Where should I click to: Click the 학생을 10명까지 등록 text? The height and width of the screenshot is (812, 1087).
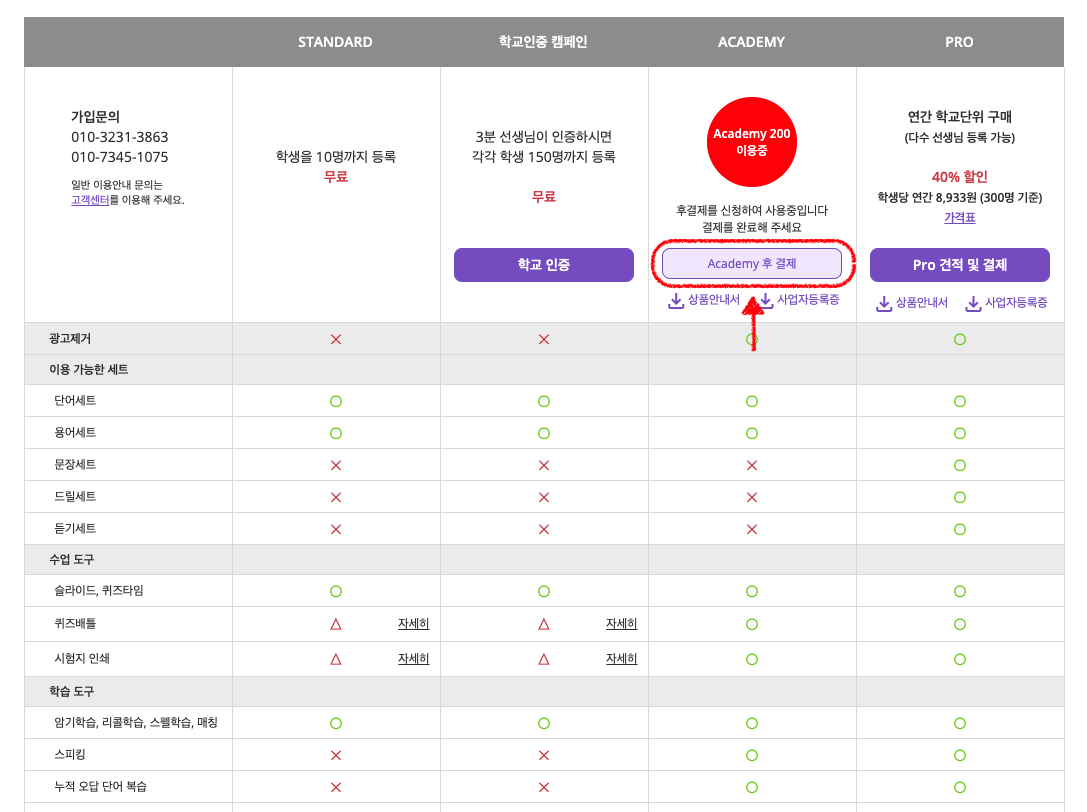336,157
